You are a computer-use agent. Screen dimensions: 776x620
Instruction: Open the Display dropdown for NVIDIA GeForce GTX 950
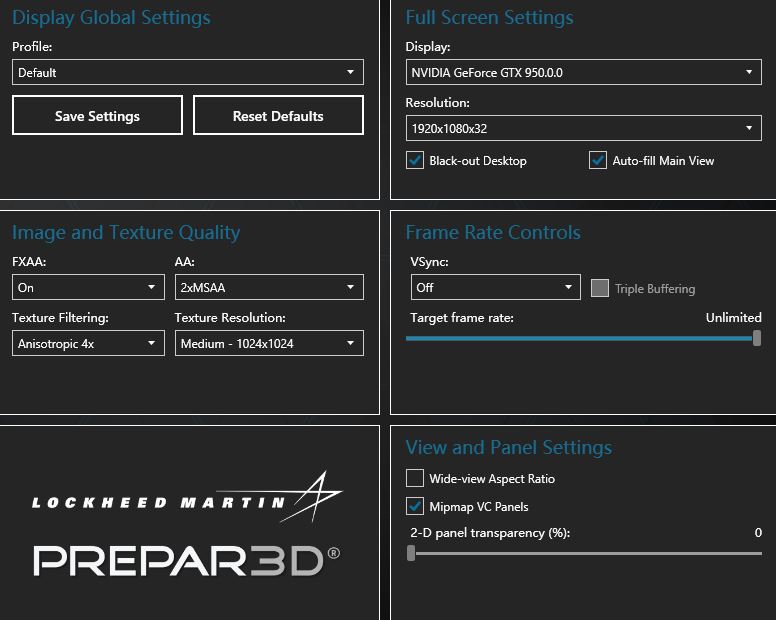coord(583,72)
